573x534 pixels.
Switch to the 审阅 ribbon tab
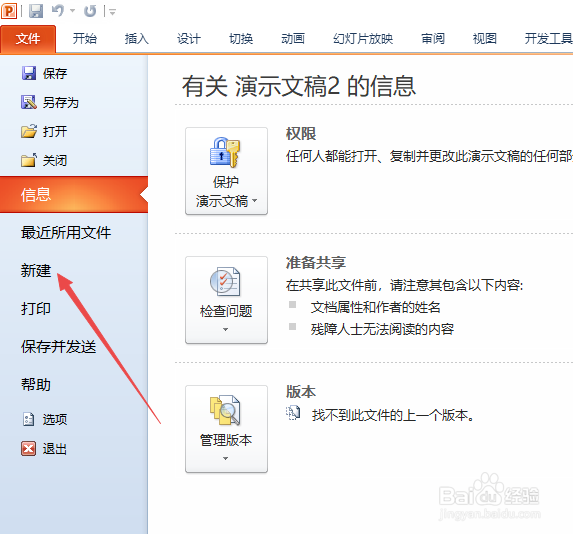[x=433, y=38]
